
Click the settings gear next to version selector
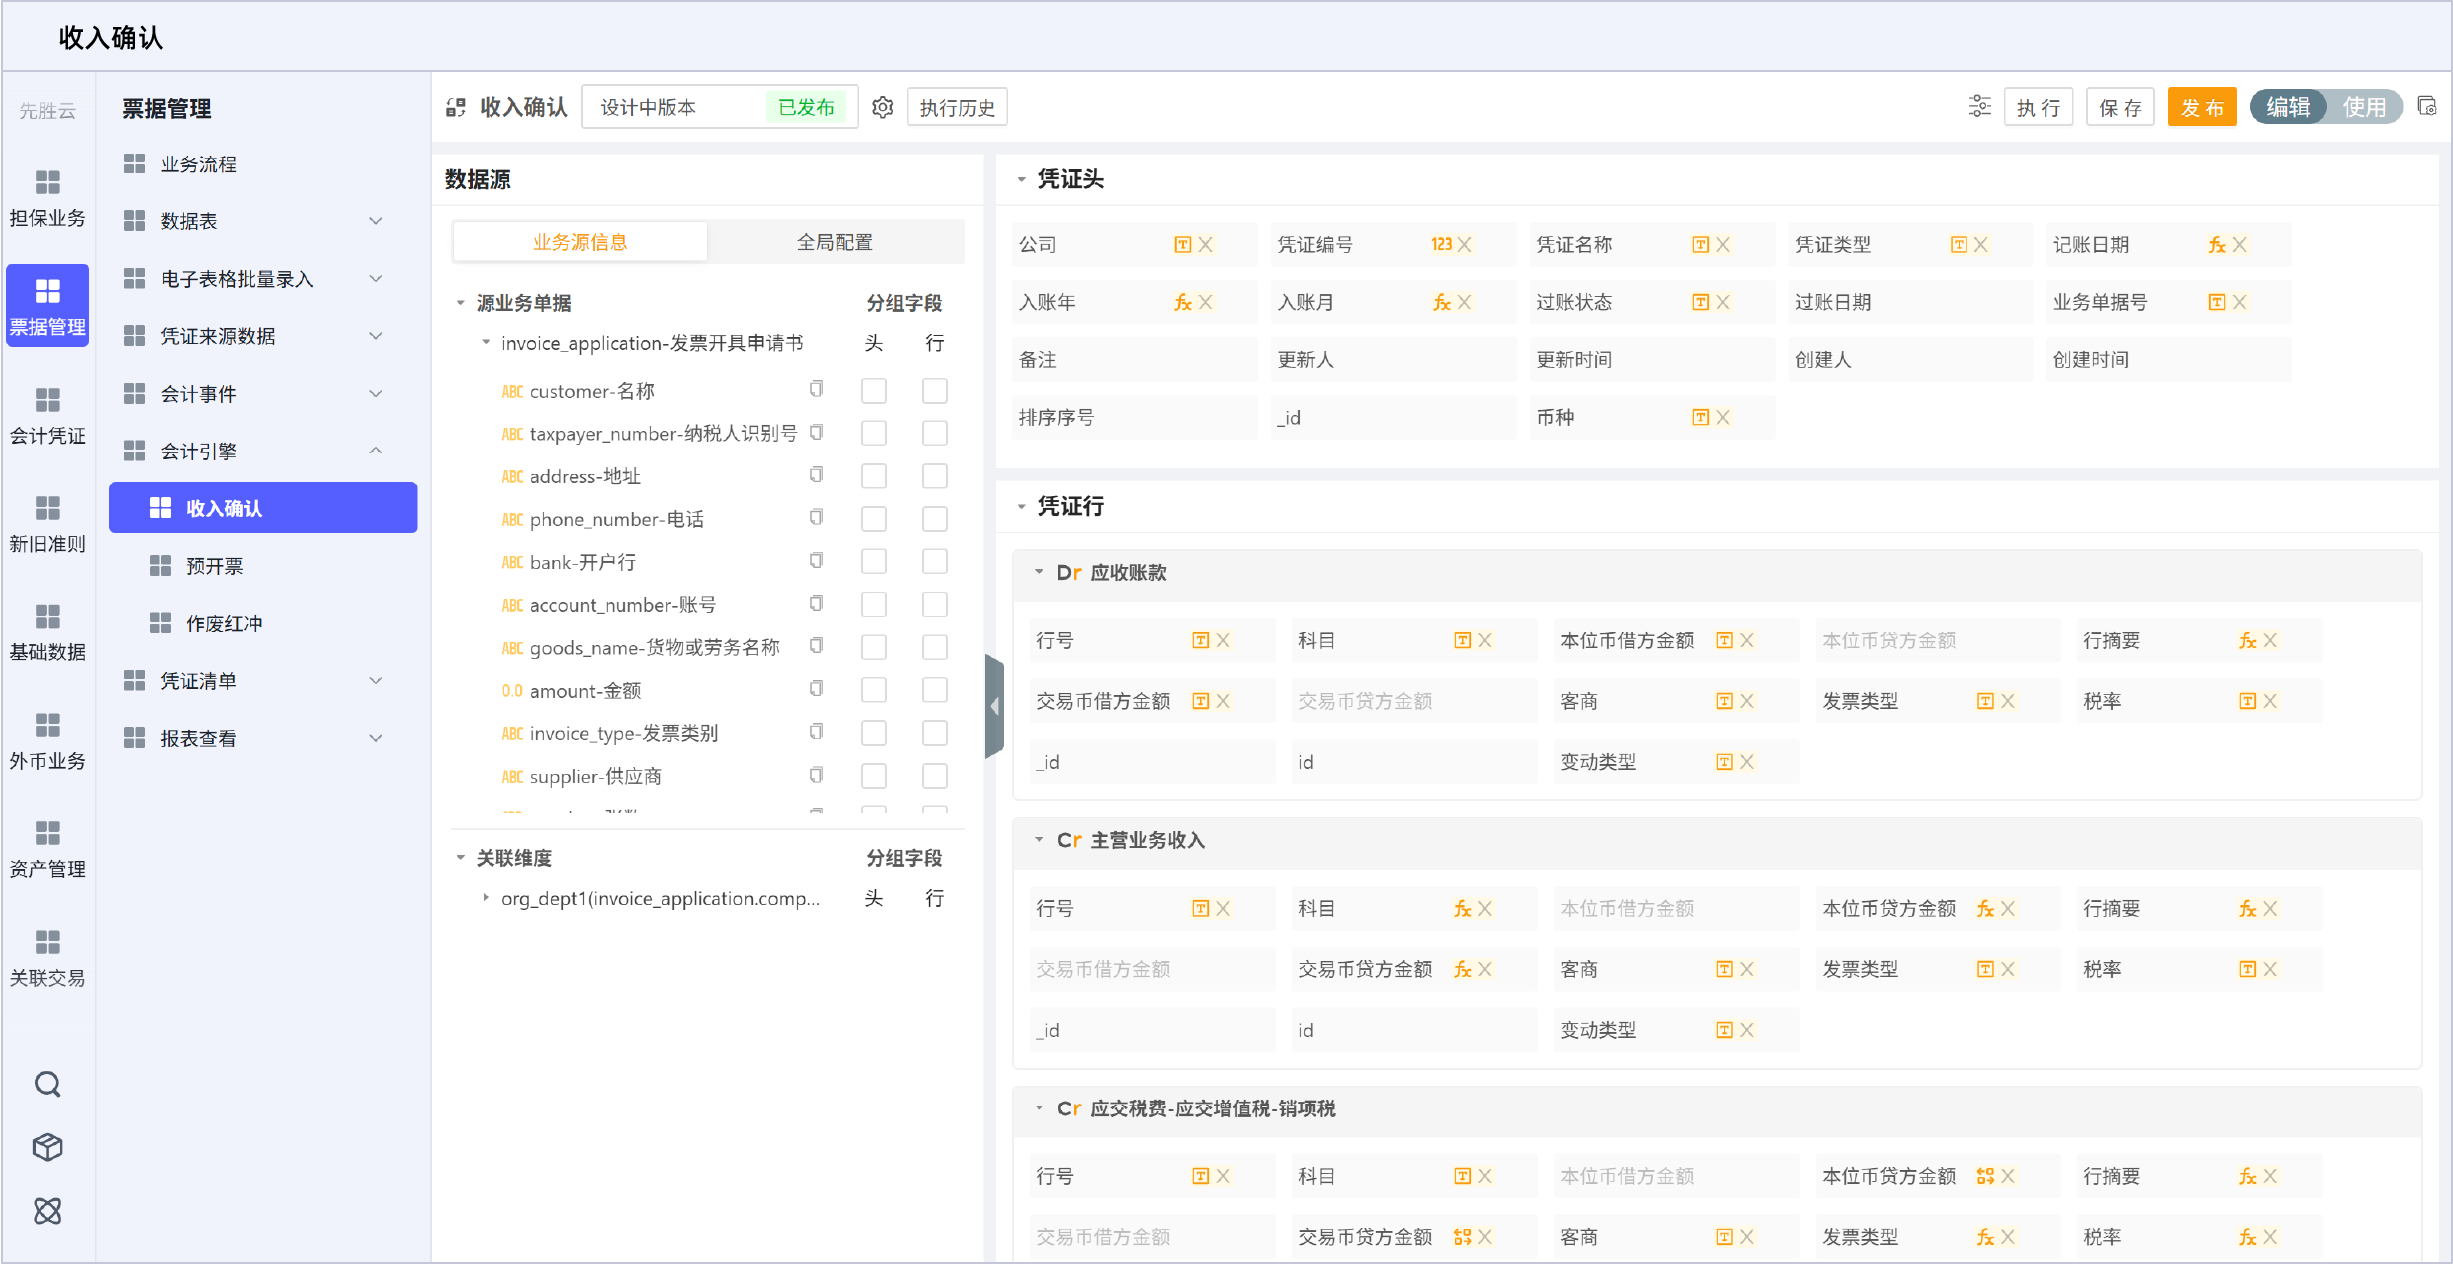[882, 107]
